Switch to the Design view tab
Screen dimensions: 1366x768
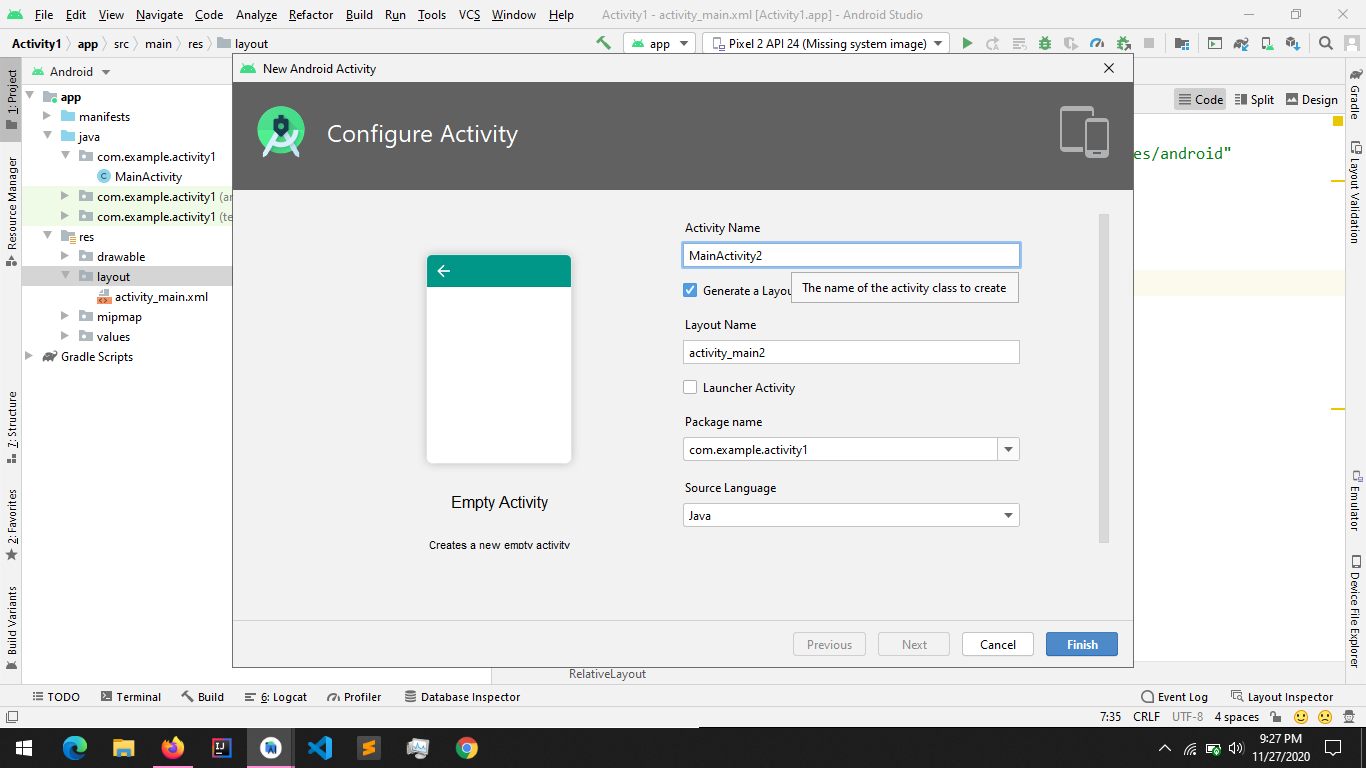(1311, 99)
